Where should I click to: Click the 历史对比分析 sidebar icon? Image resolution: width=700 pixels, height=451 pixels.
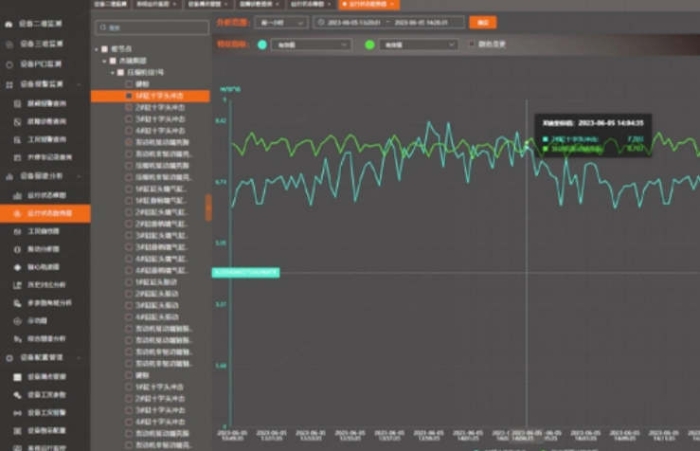click(x=17, y=285)
